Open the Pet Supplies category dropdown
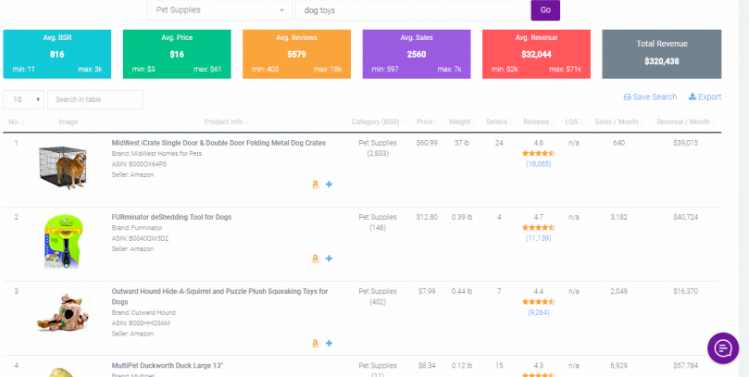 [220, 10]
